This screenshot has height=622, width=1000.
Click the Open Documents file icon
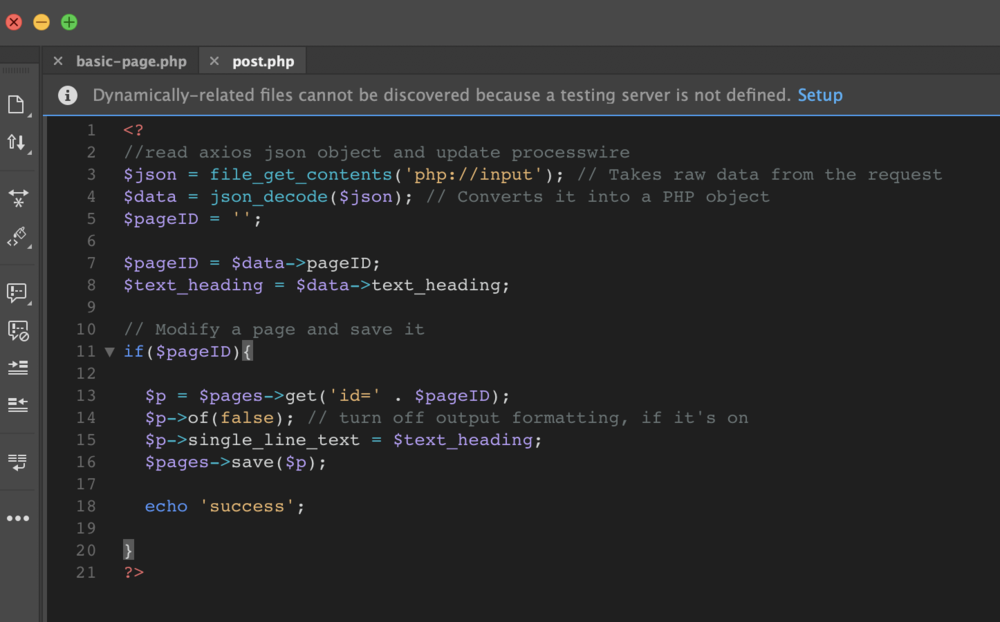click(14, 103)
